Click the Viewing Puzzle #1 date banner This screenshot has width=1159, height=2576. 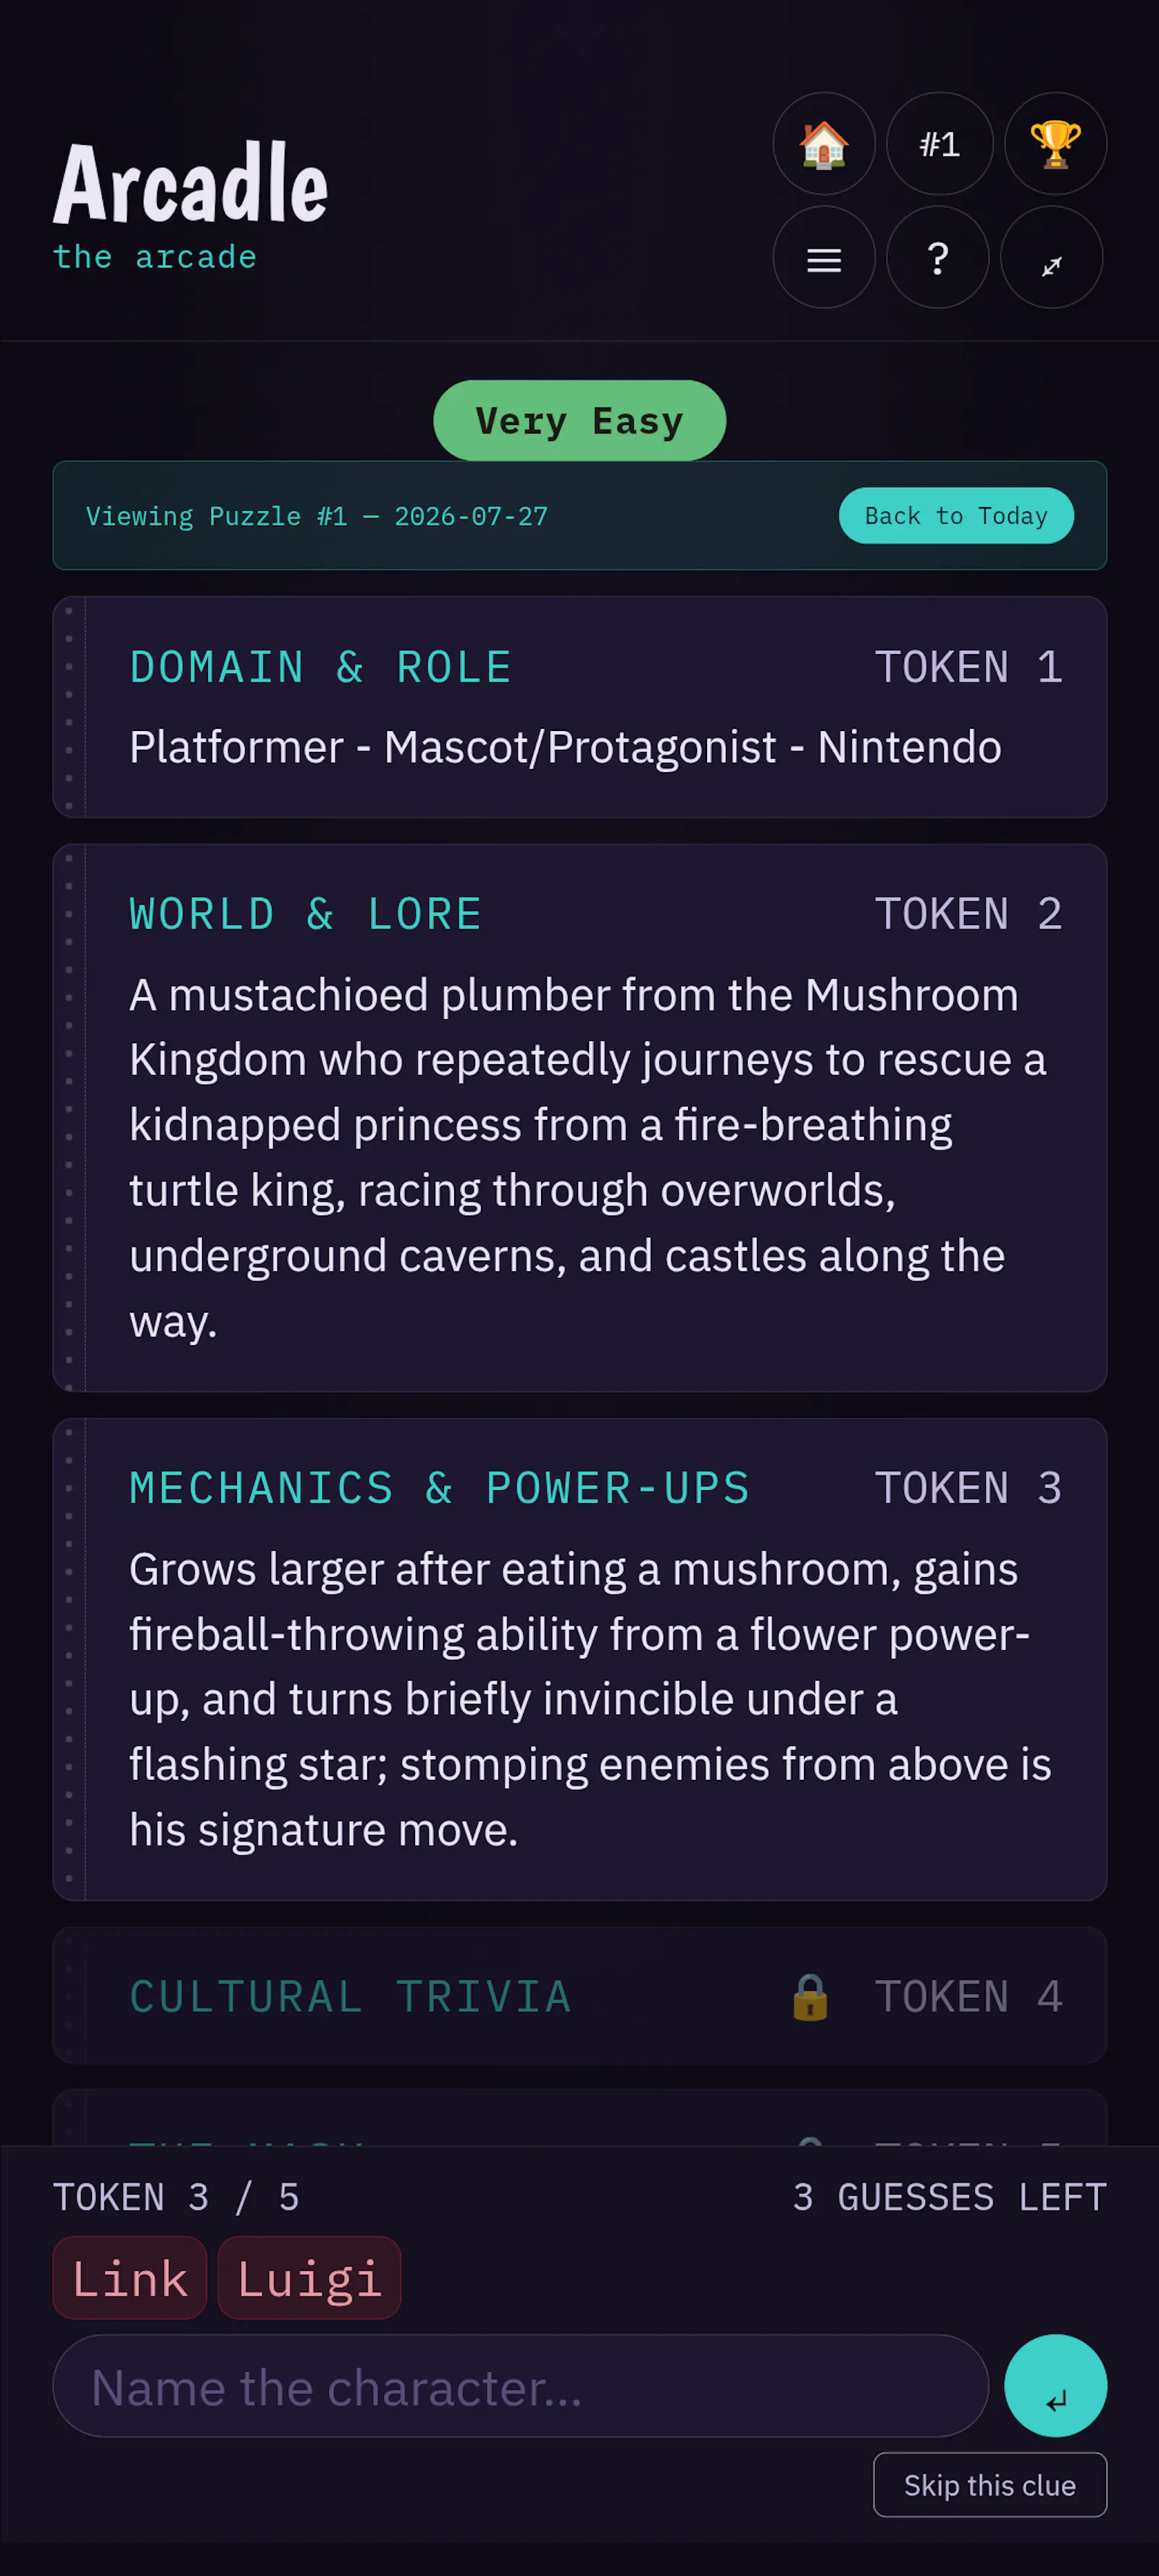point(579,516)
